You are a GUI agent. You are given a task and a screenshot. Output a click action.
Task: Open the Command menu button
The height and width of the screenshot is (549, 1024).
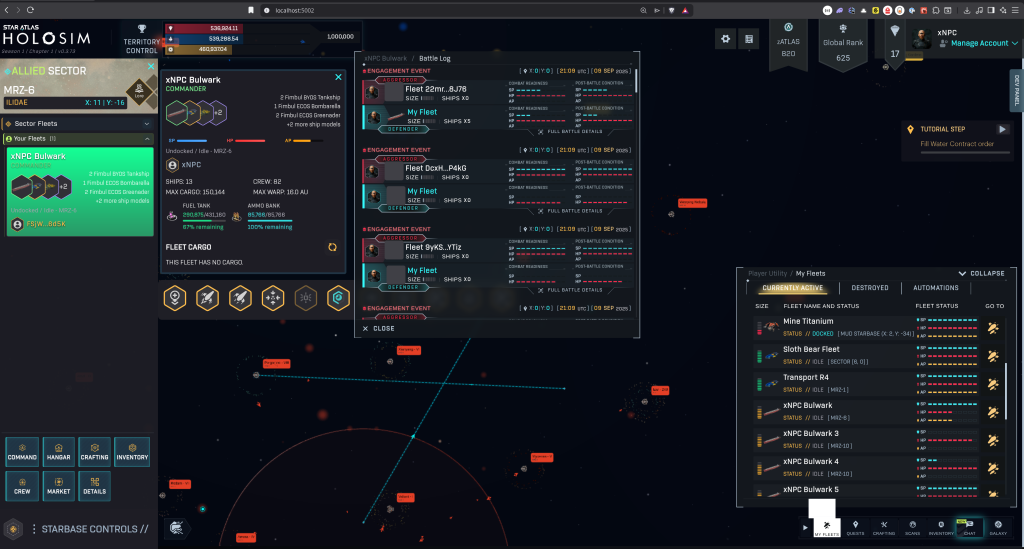pos(22,452)
